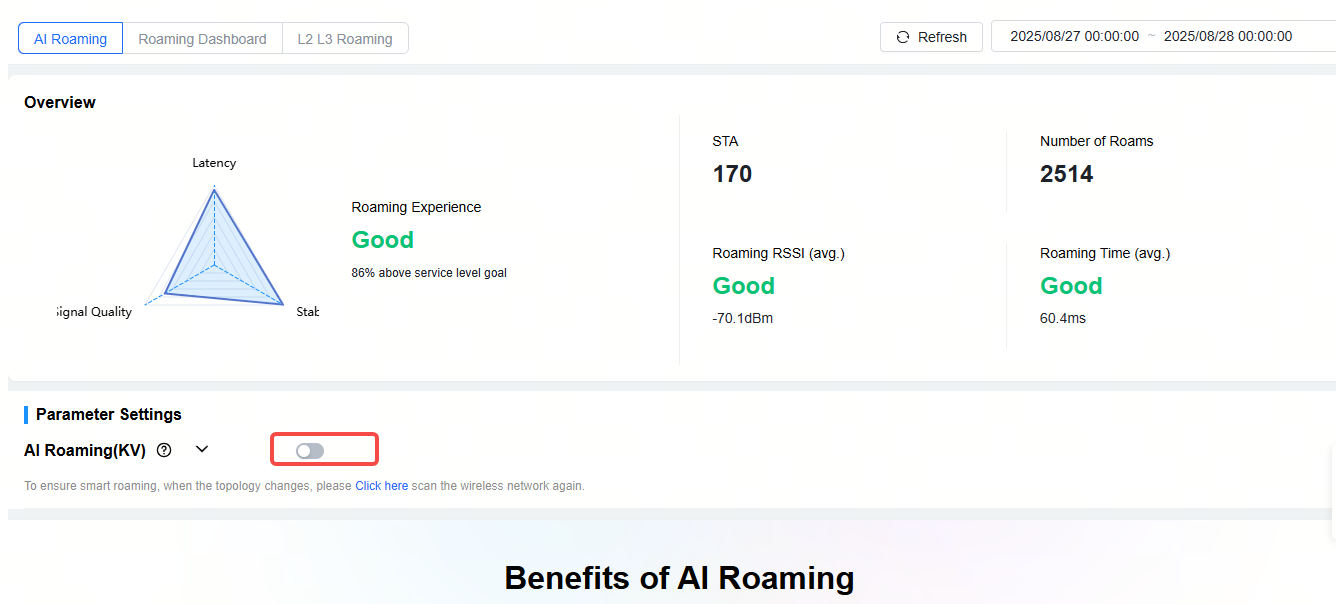
Task: Click the blue Parameter Settings section marker
Action: (x=24, y=414)
